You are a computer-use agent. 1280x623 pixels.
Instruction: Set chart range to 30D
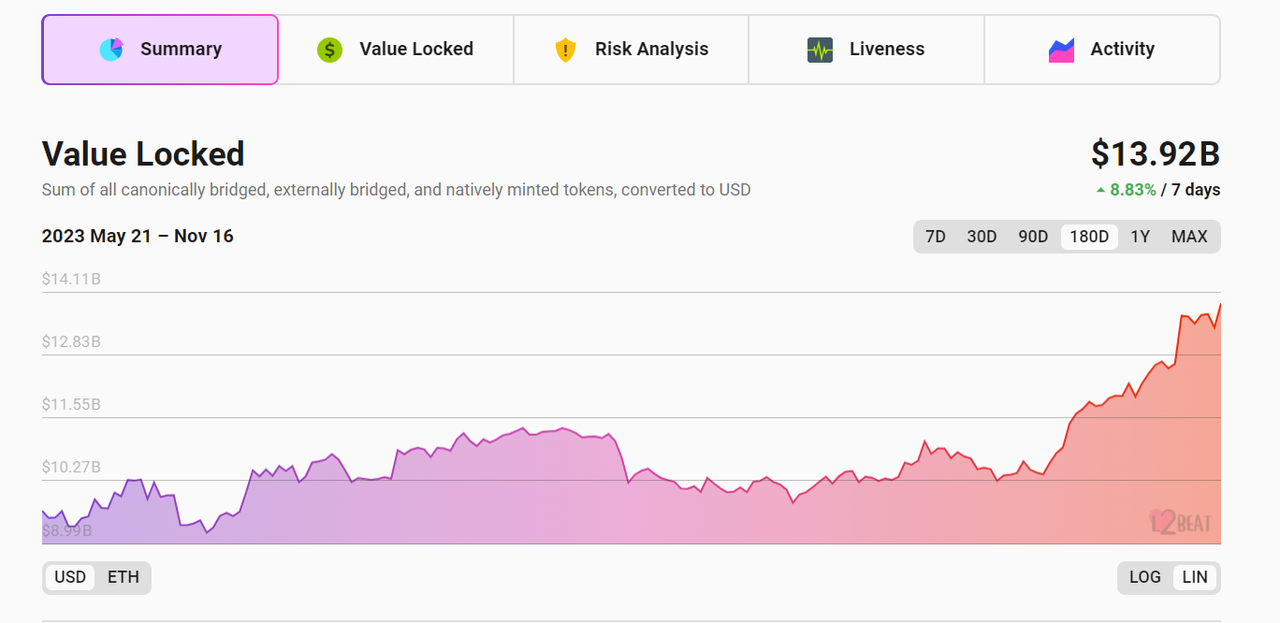981,237
